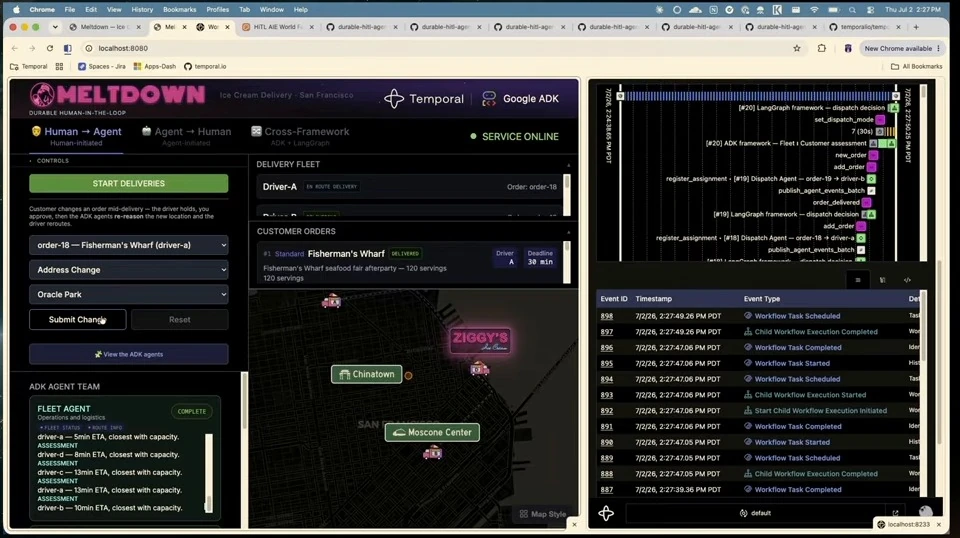The width and height of the screenshot is (960, 538).
Task: Open the Address Change dropdown
Action: coord(129,270)
